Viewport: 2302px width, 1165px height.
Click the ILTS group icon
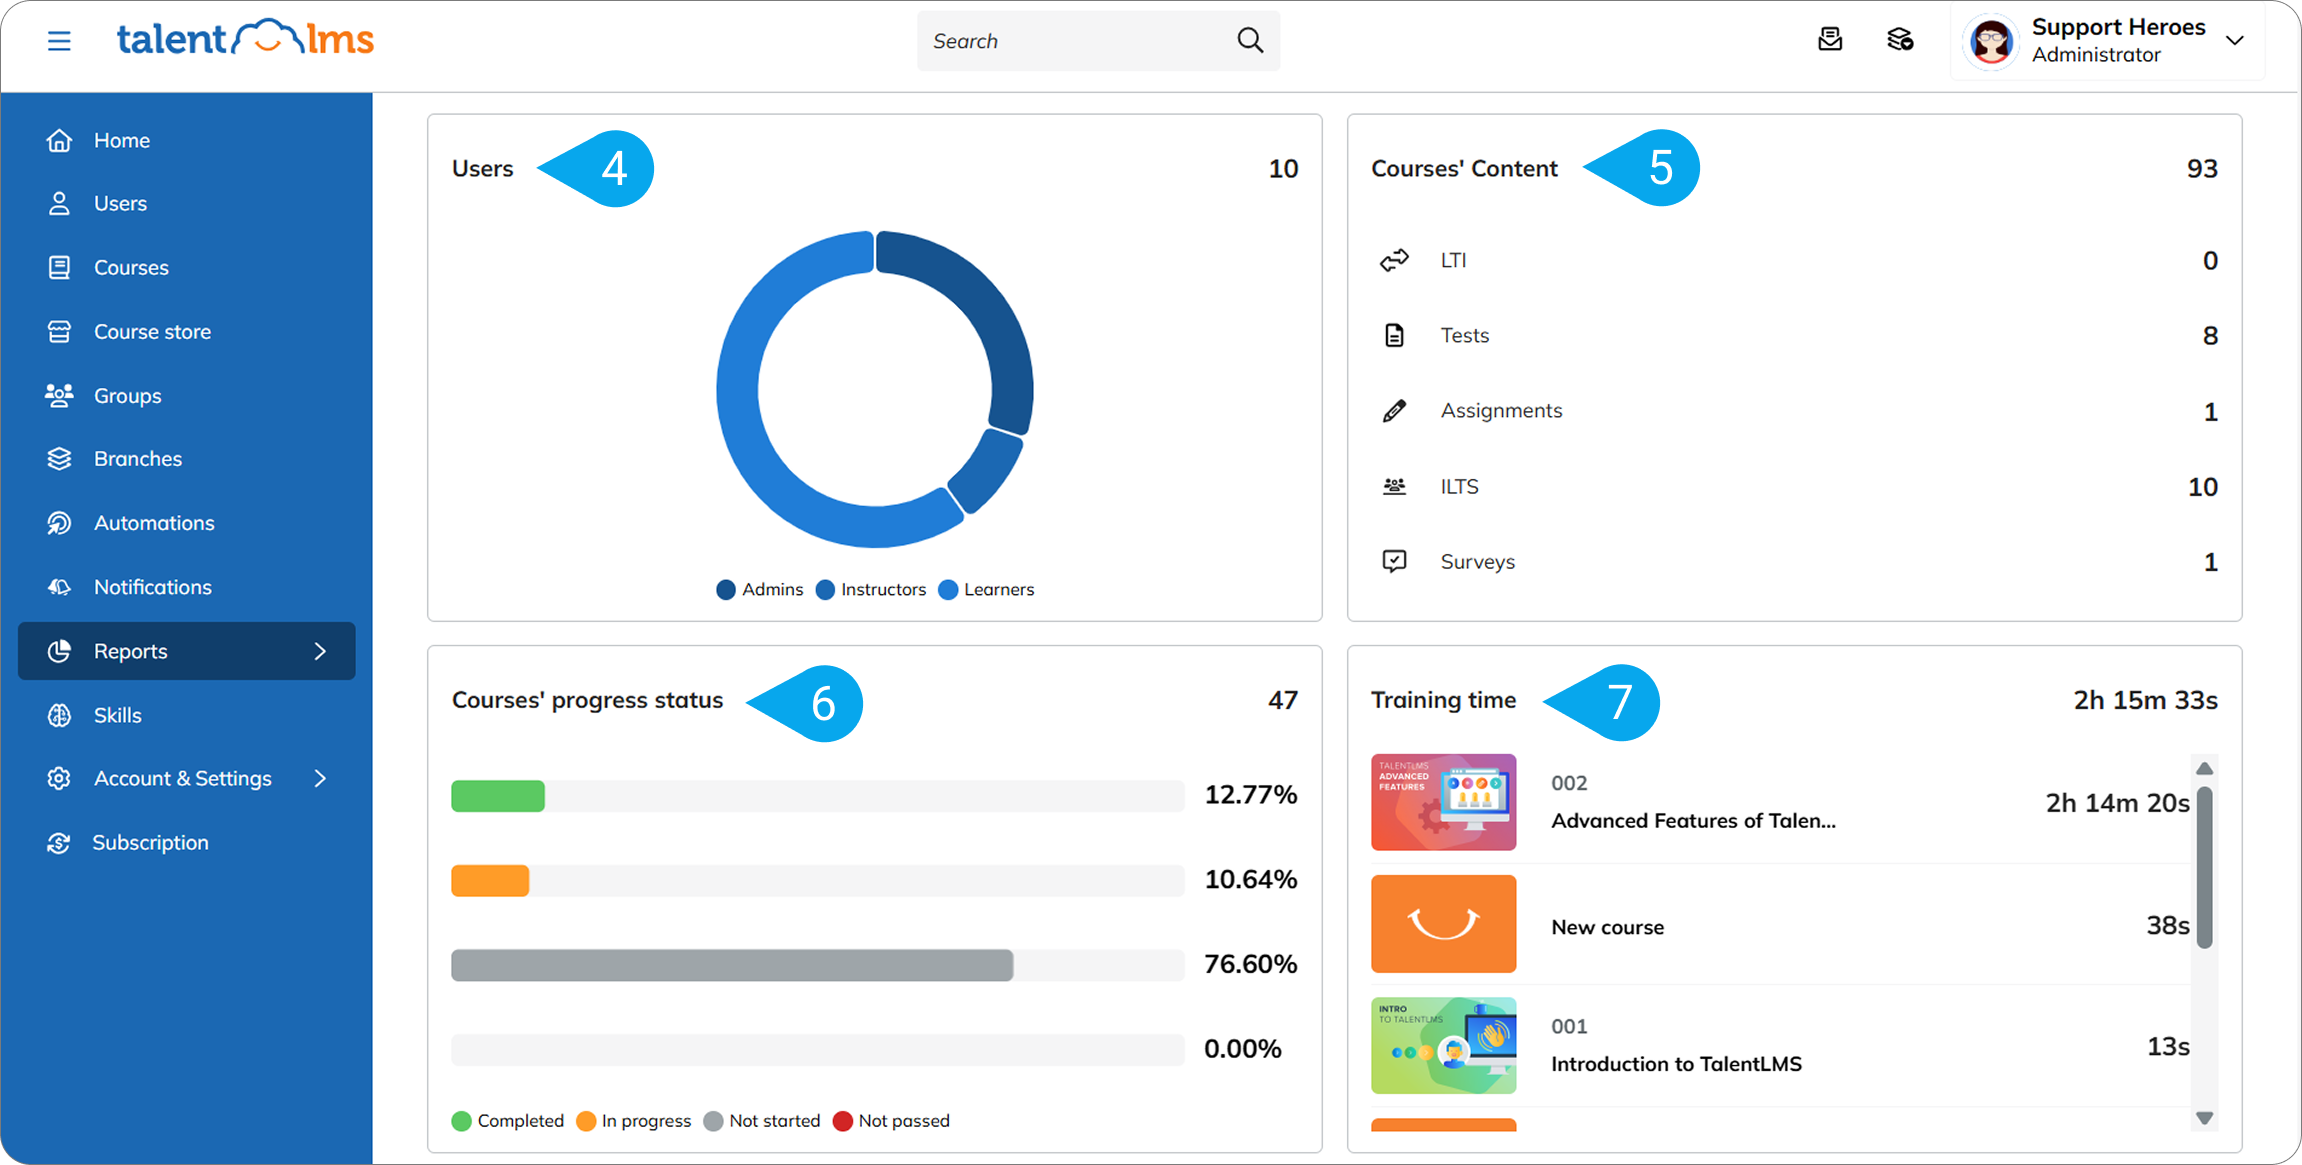(x=1394, y=486)
